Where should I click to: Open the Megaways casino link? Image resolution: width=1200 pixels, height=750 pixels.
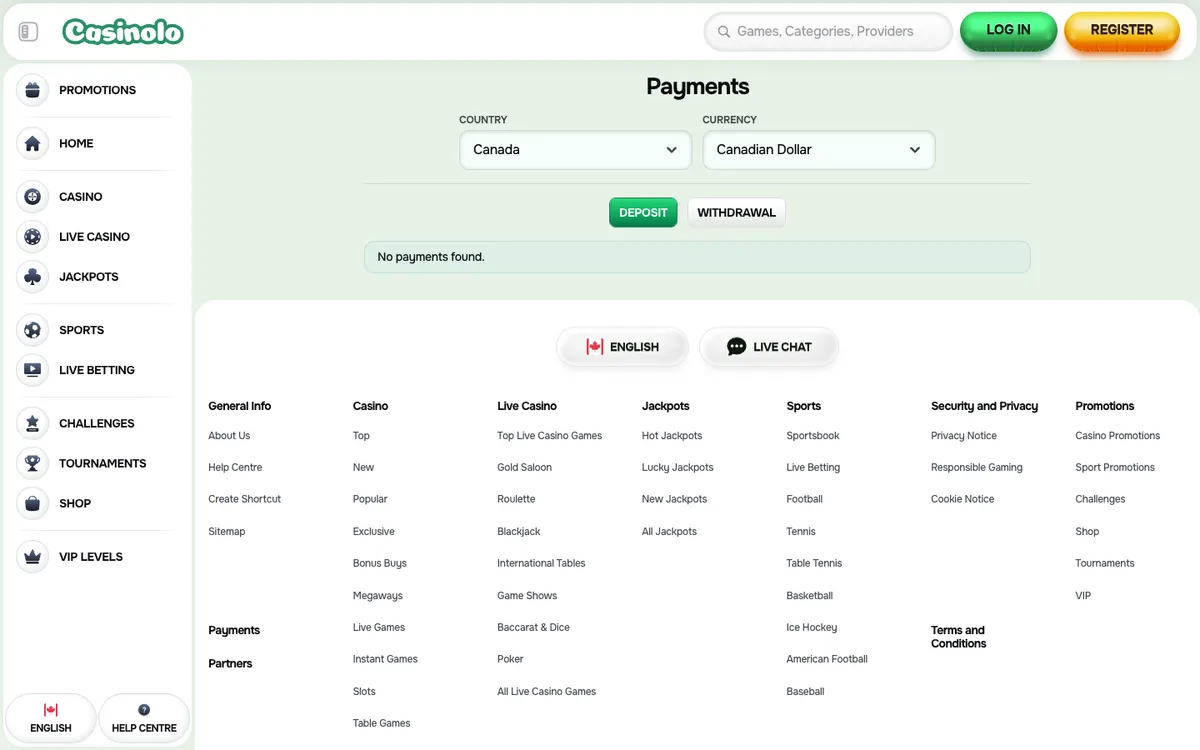point(378,596)
